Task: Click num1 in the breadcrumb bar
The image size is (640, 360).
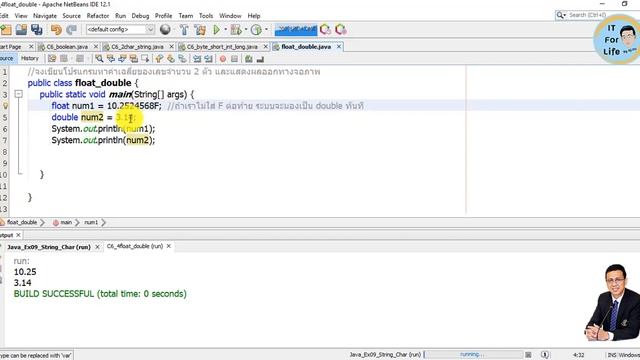Action: pyautogui.click(x=91, y=222)
